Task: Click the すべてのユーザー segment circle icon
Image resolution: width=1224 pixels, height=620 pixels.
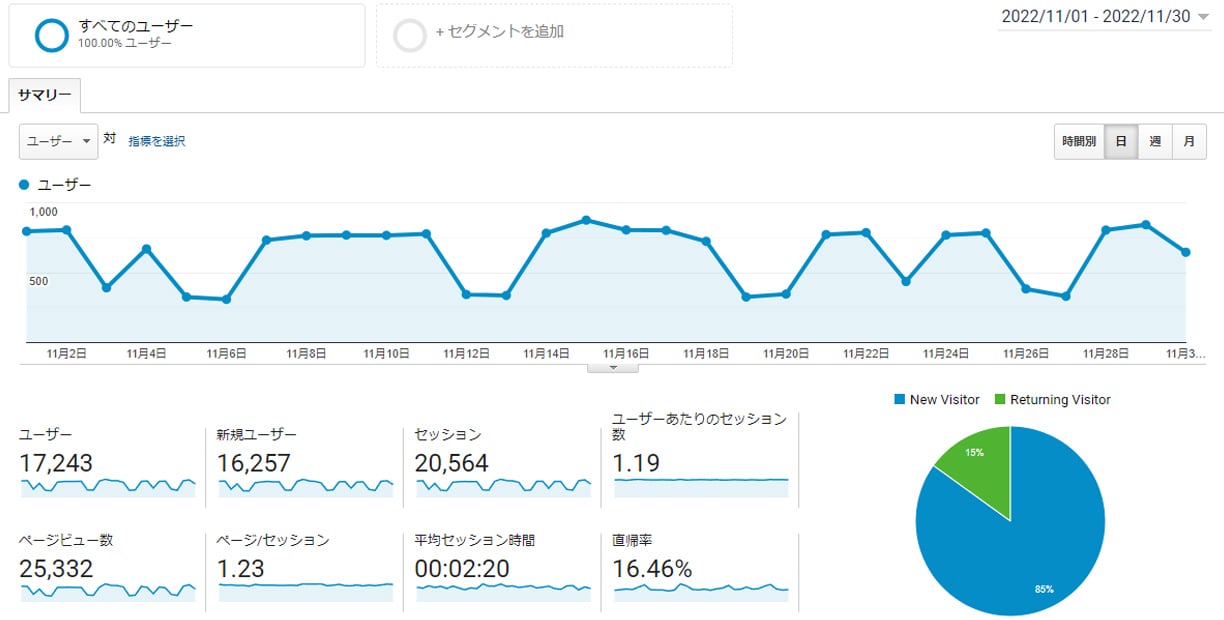Action: pyautogui.click(x=50, y=34)
